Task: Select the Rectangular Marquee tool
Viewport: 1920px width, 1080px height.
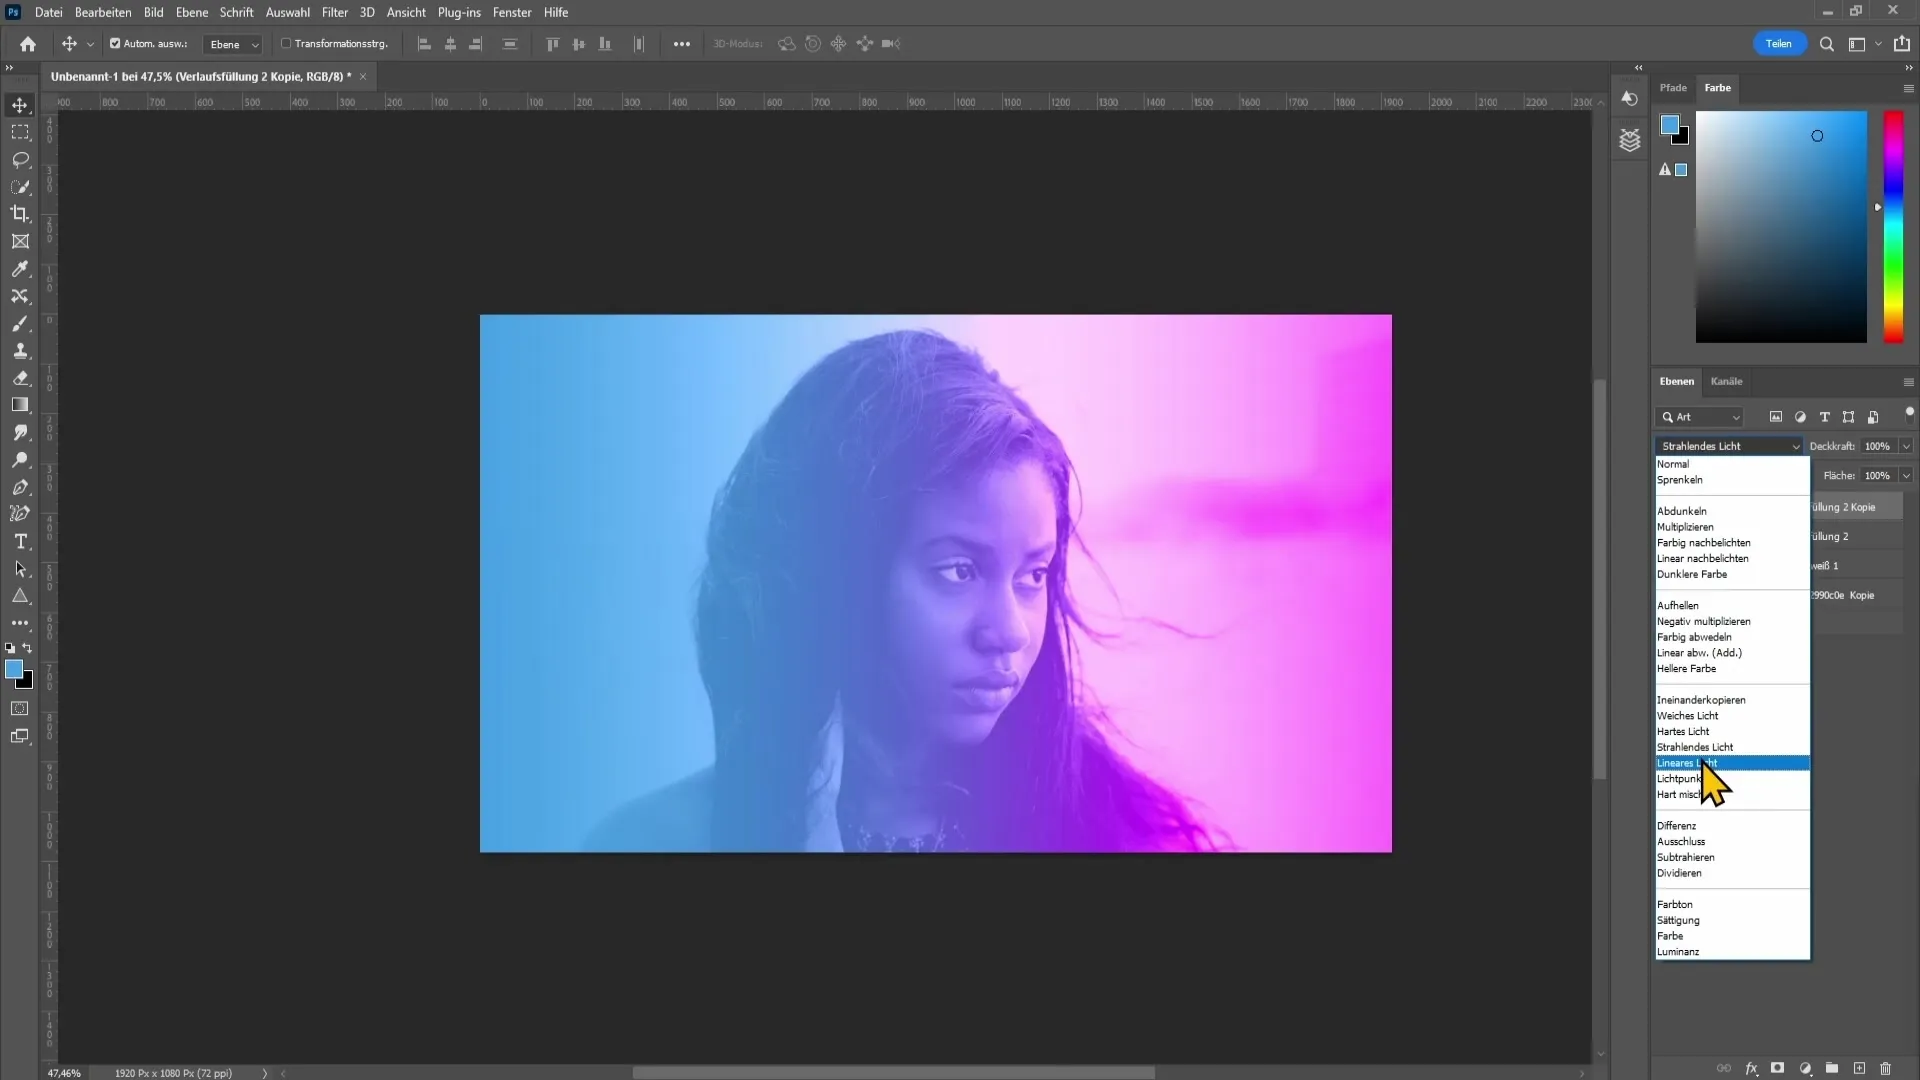Action: point(20,132)
